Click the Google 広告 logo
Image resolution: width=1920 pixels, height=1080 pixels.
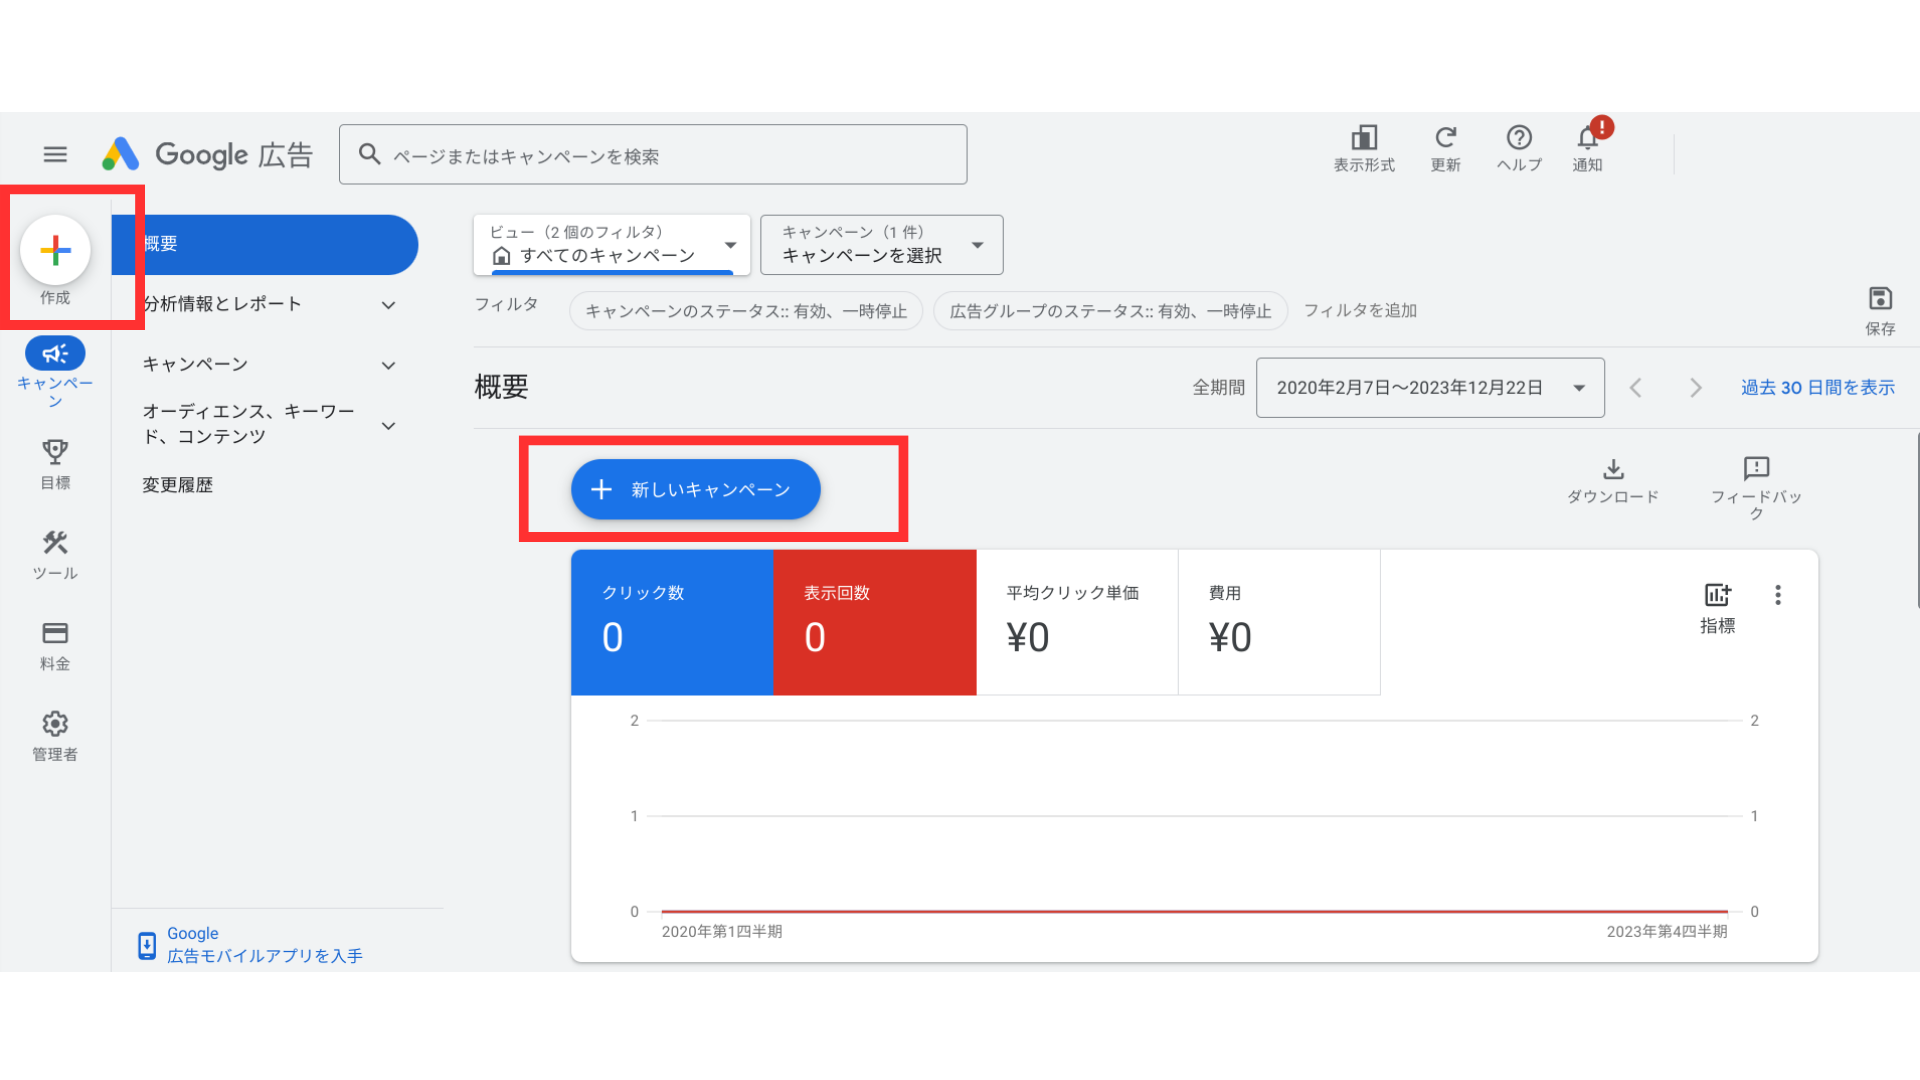tap(207, 154)
